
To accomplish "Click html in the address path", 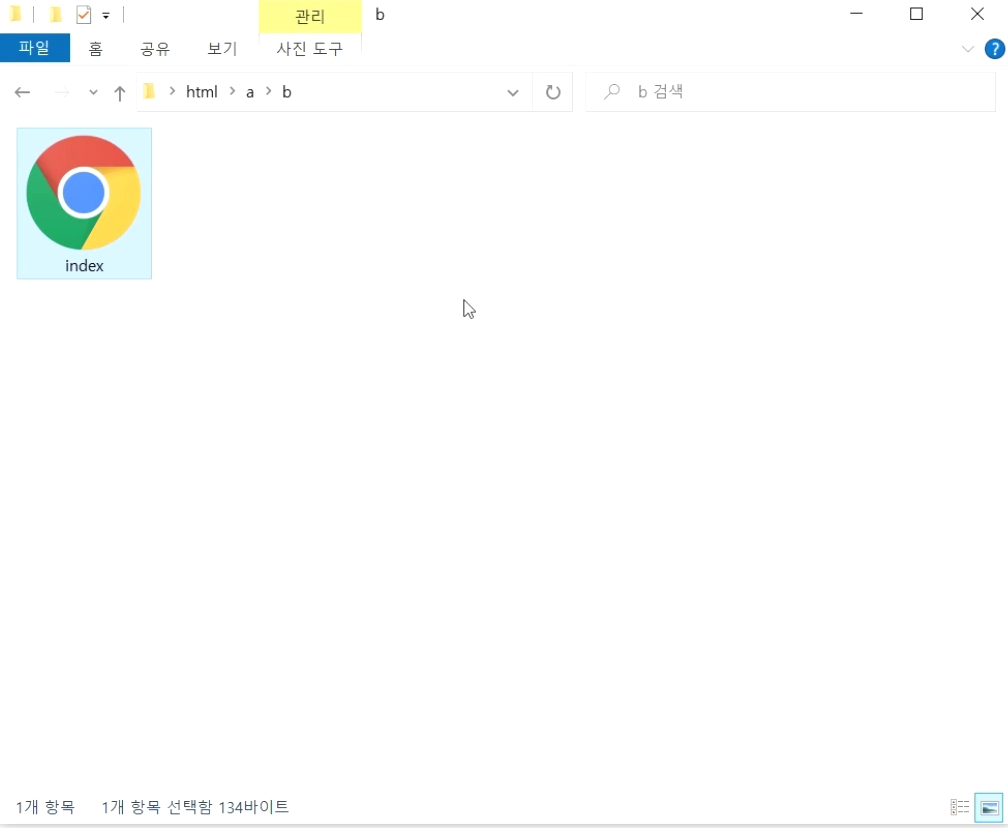I will (202, 93).
